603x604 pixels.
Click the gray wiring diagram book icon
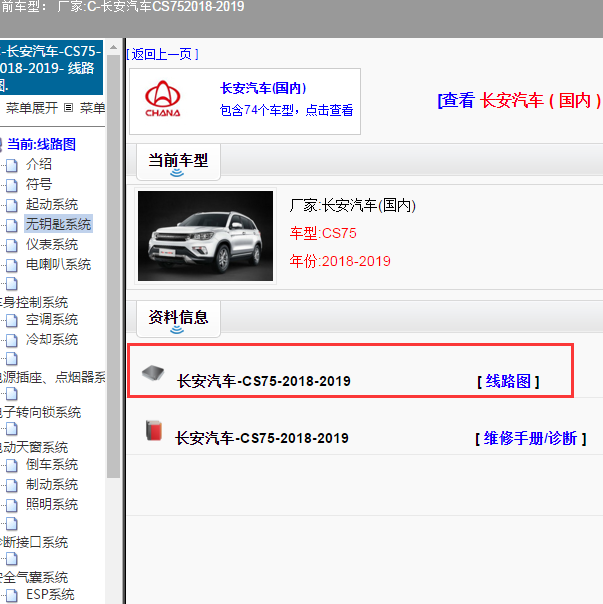click(x=153, y=372)
